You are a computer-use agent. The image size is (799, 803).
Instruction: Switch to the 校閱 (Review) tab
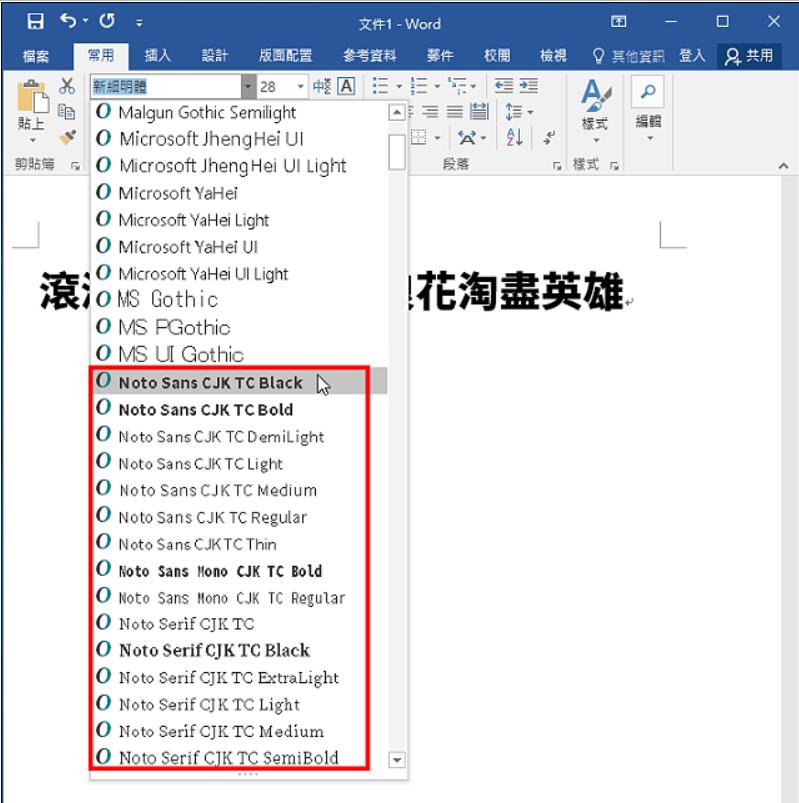click(497, 55)
